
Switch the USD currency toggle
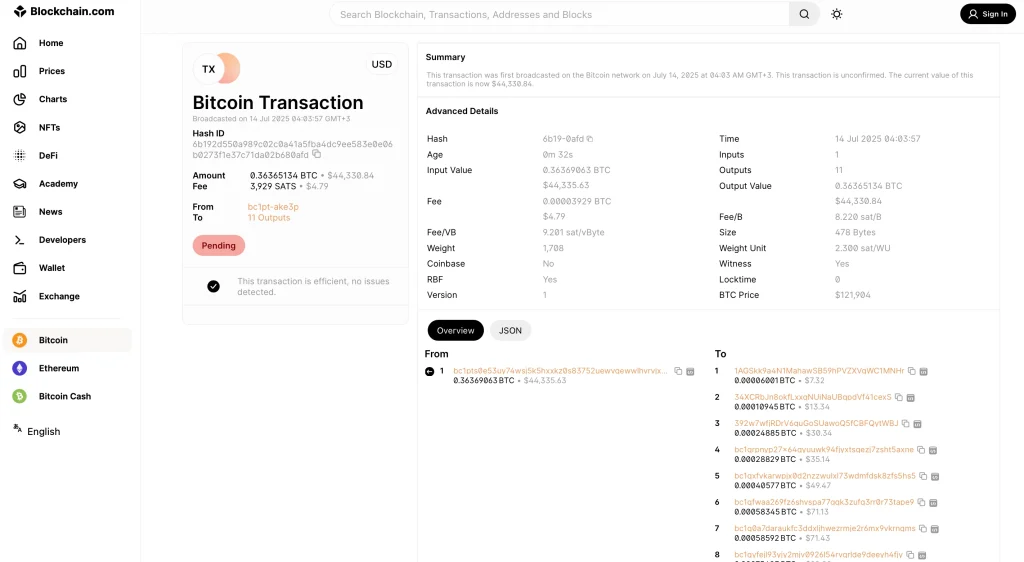[381, 64]
